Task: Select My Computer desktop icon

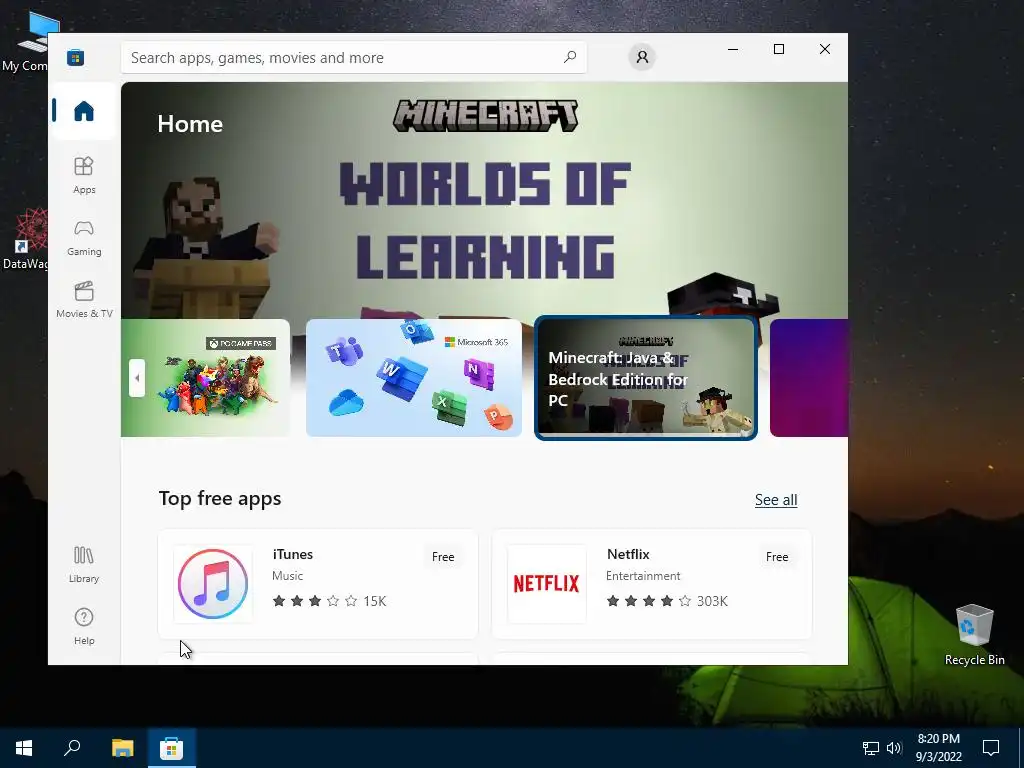Action: (x=26, y=42)
